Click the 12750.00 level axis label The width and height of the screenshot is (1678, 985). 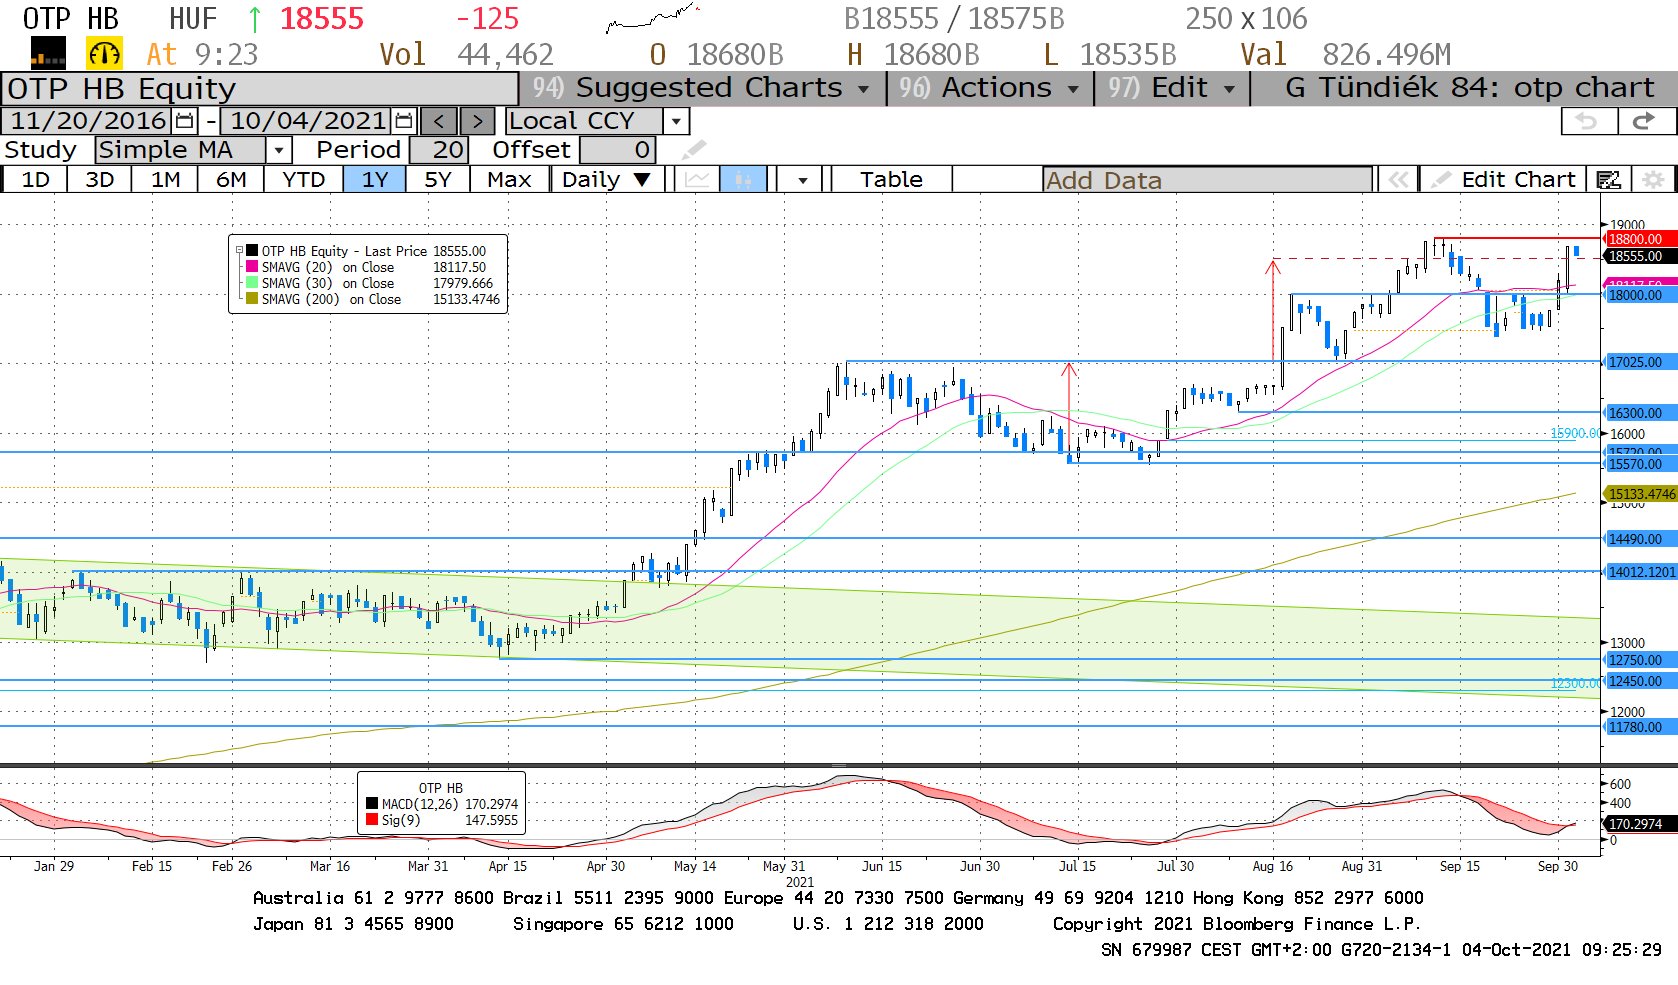1639,660
